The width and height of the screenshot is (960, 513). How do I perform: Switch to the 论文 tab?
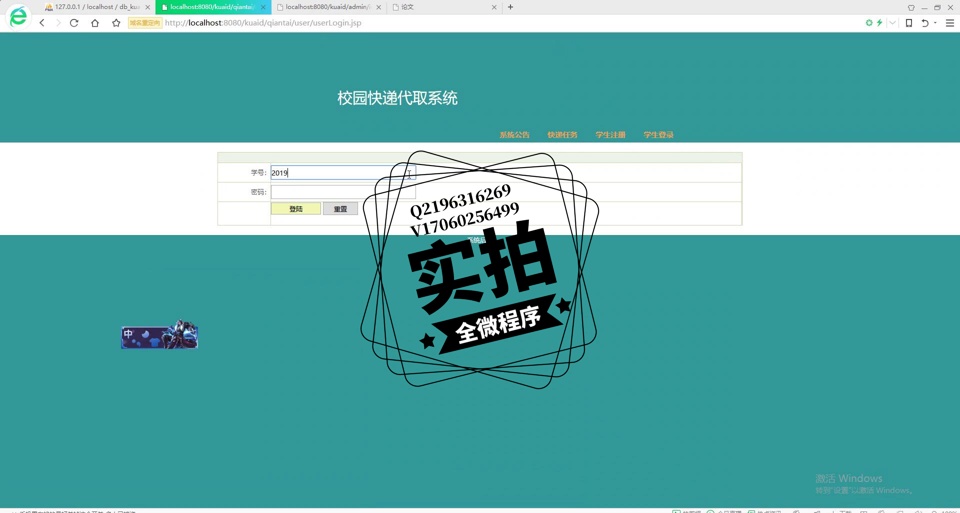[x=440, y=7]
